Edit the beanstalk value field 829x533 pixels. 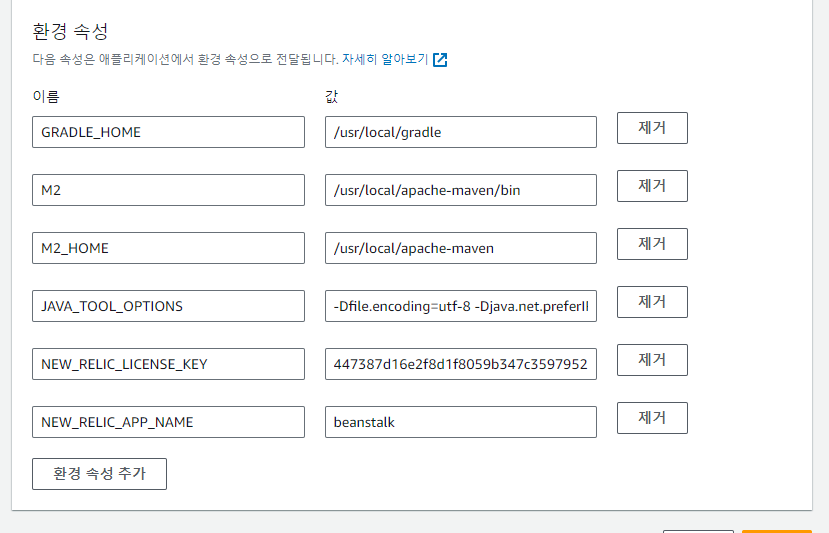point(460,422)
